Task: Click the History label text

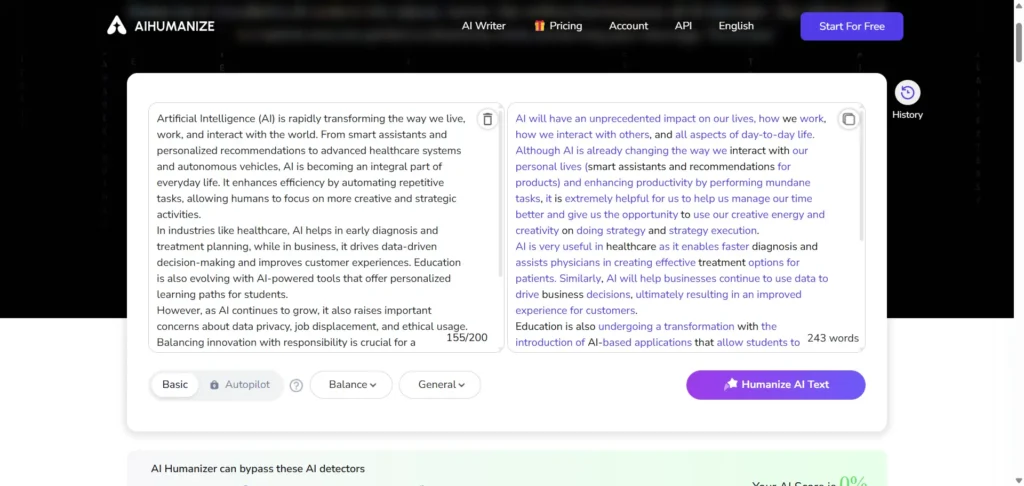Action: [907, 115]
